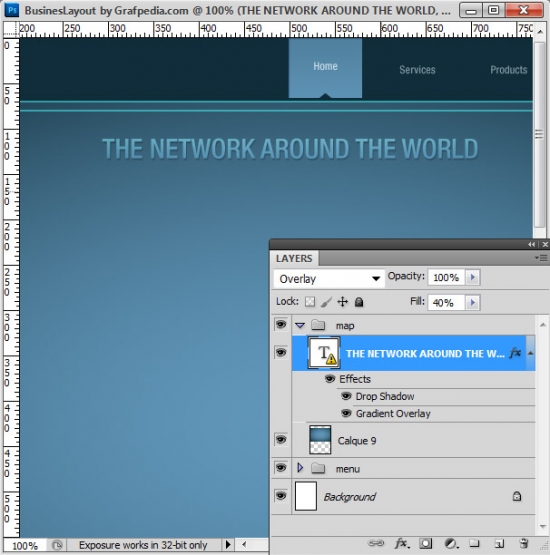This screenshot has height=555, width=550.
Task: Click the layers list scroll down arrow
Action: tap(543, 527)
